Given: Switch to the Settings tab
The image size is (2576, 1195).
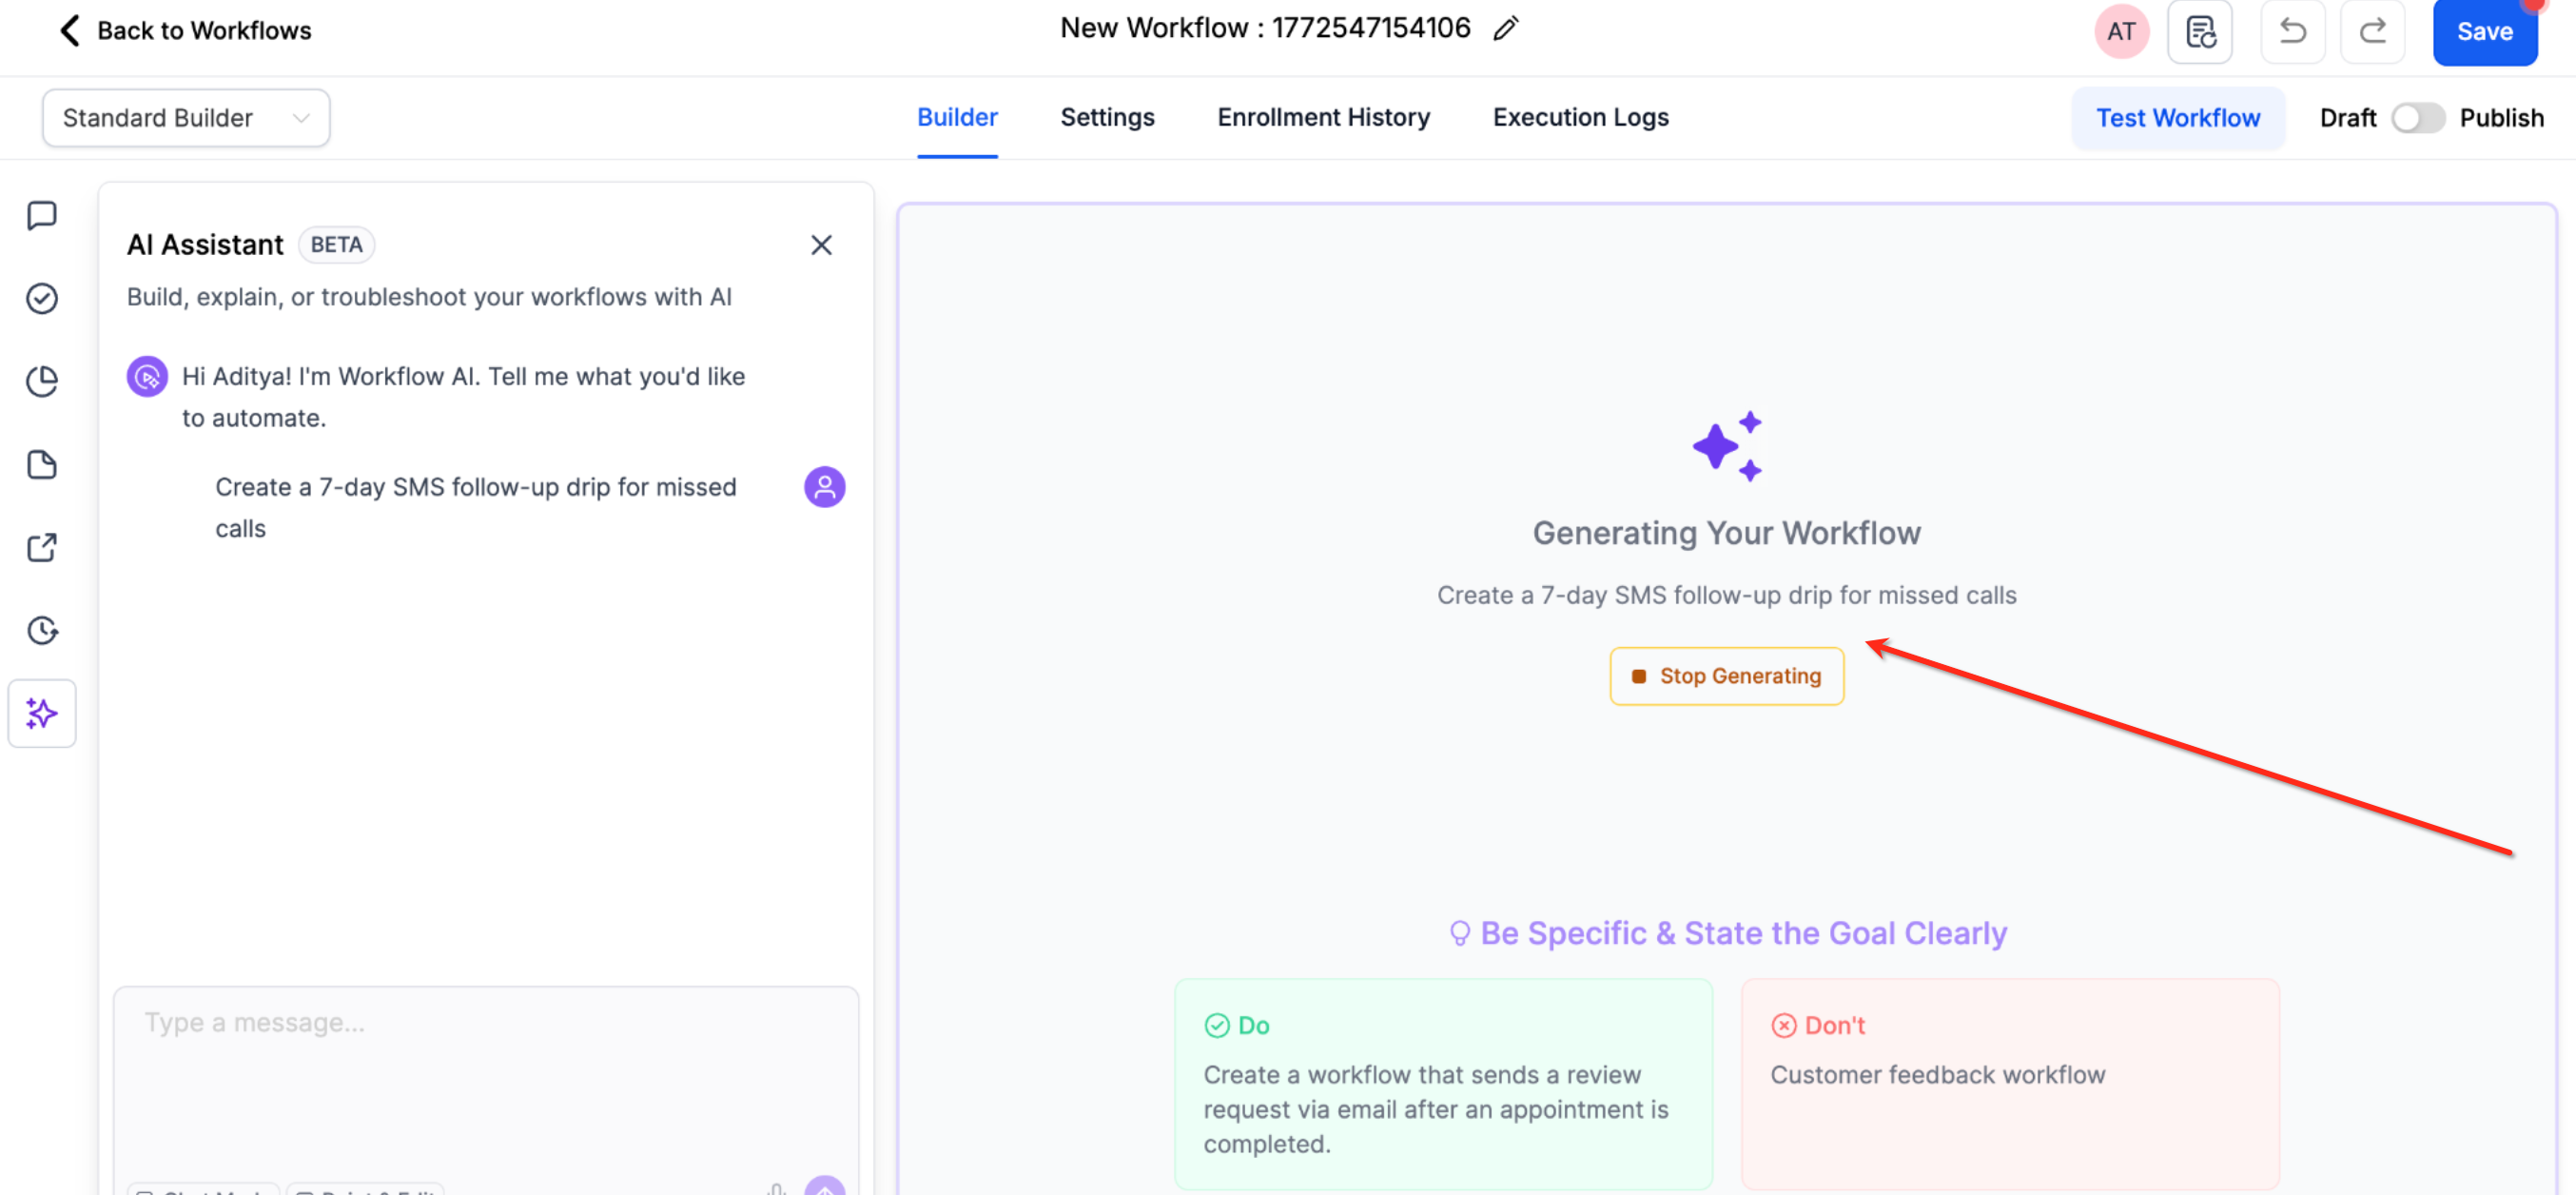Looking at the screenshot, I should tap(1107, 118).
